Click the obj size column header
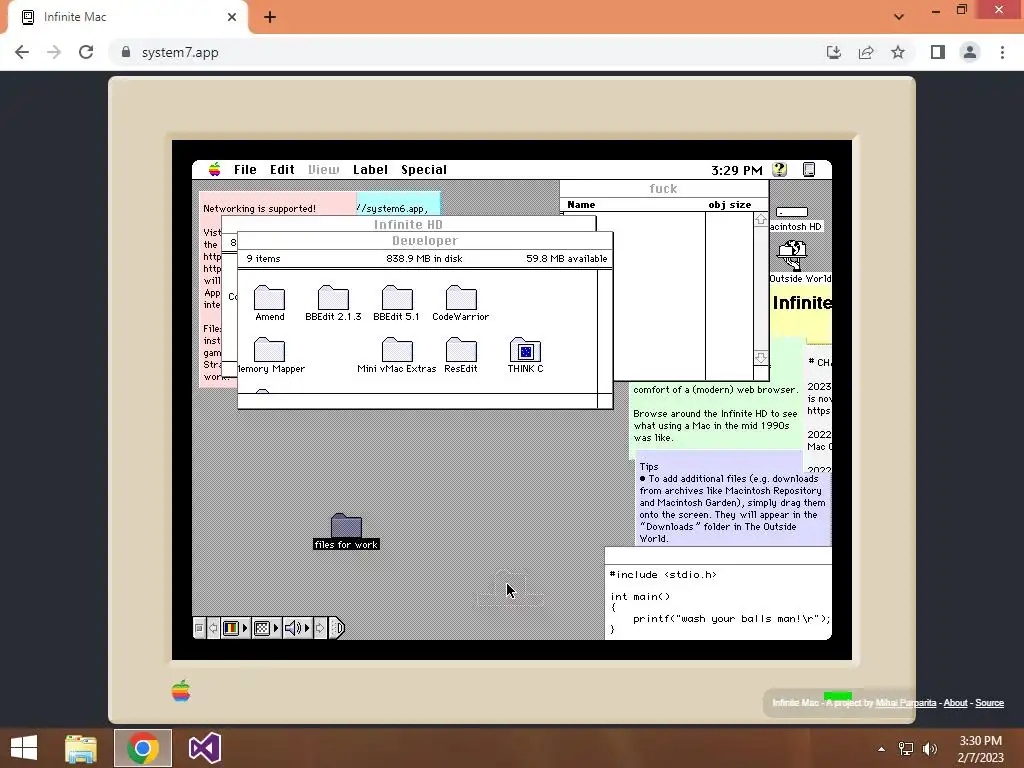Viewport: 1024px width, 768px height. 729,204
